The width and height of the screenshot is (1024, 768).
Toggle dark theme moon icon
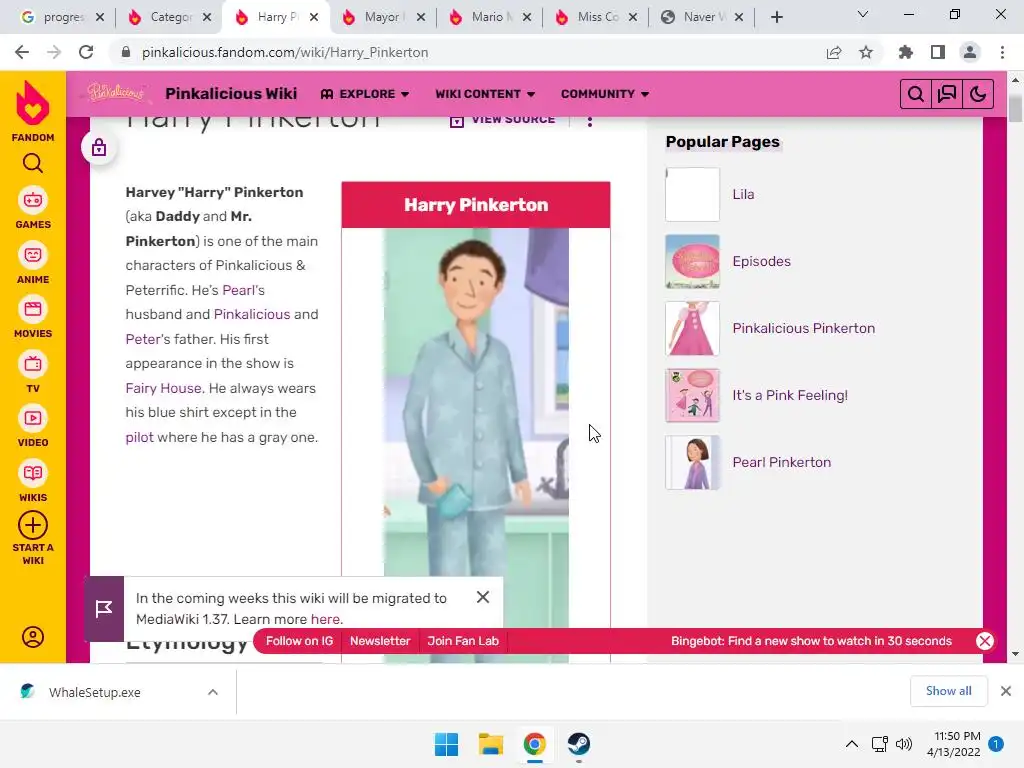coord(978,94)
